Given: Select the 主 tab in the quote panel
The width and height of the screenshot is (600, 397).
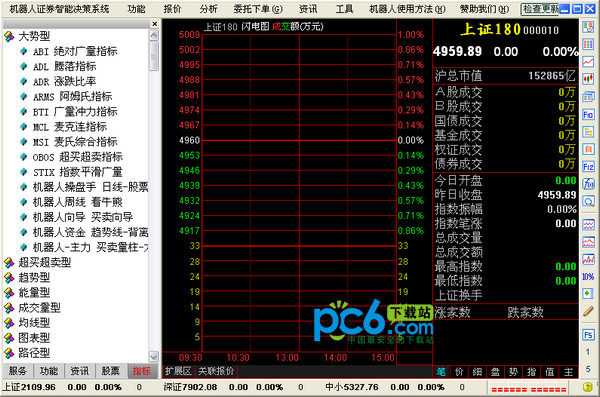Looking at the screenshot, I should (x=568, y=372).
